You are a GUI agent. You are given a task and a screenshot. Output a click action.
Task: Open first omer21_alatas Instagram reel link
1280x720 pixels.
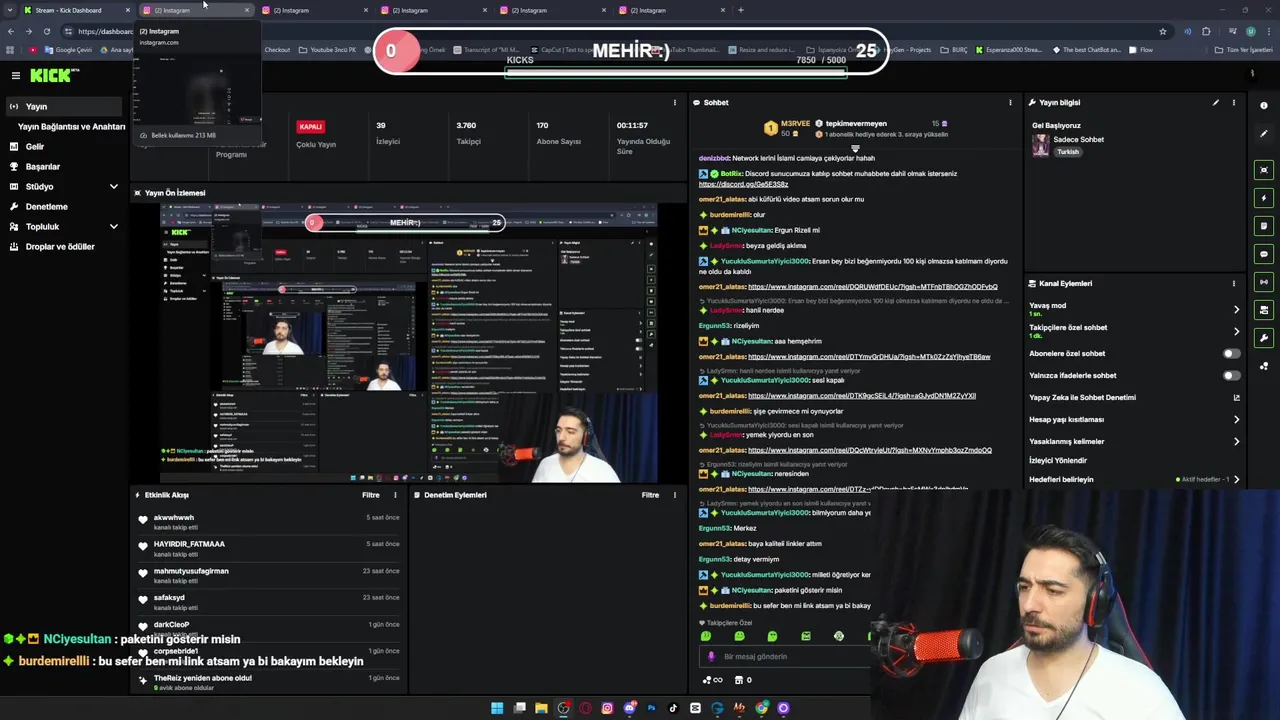[872, 287]
